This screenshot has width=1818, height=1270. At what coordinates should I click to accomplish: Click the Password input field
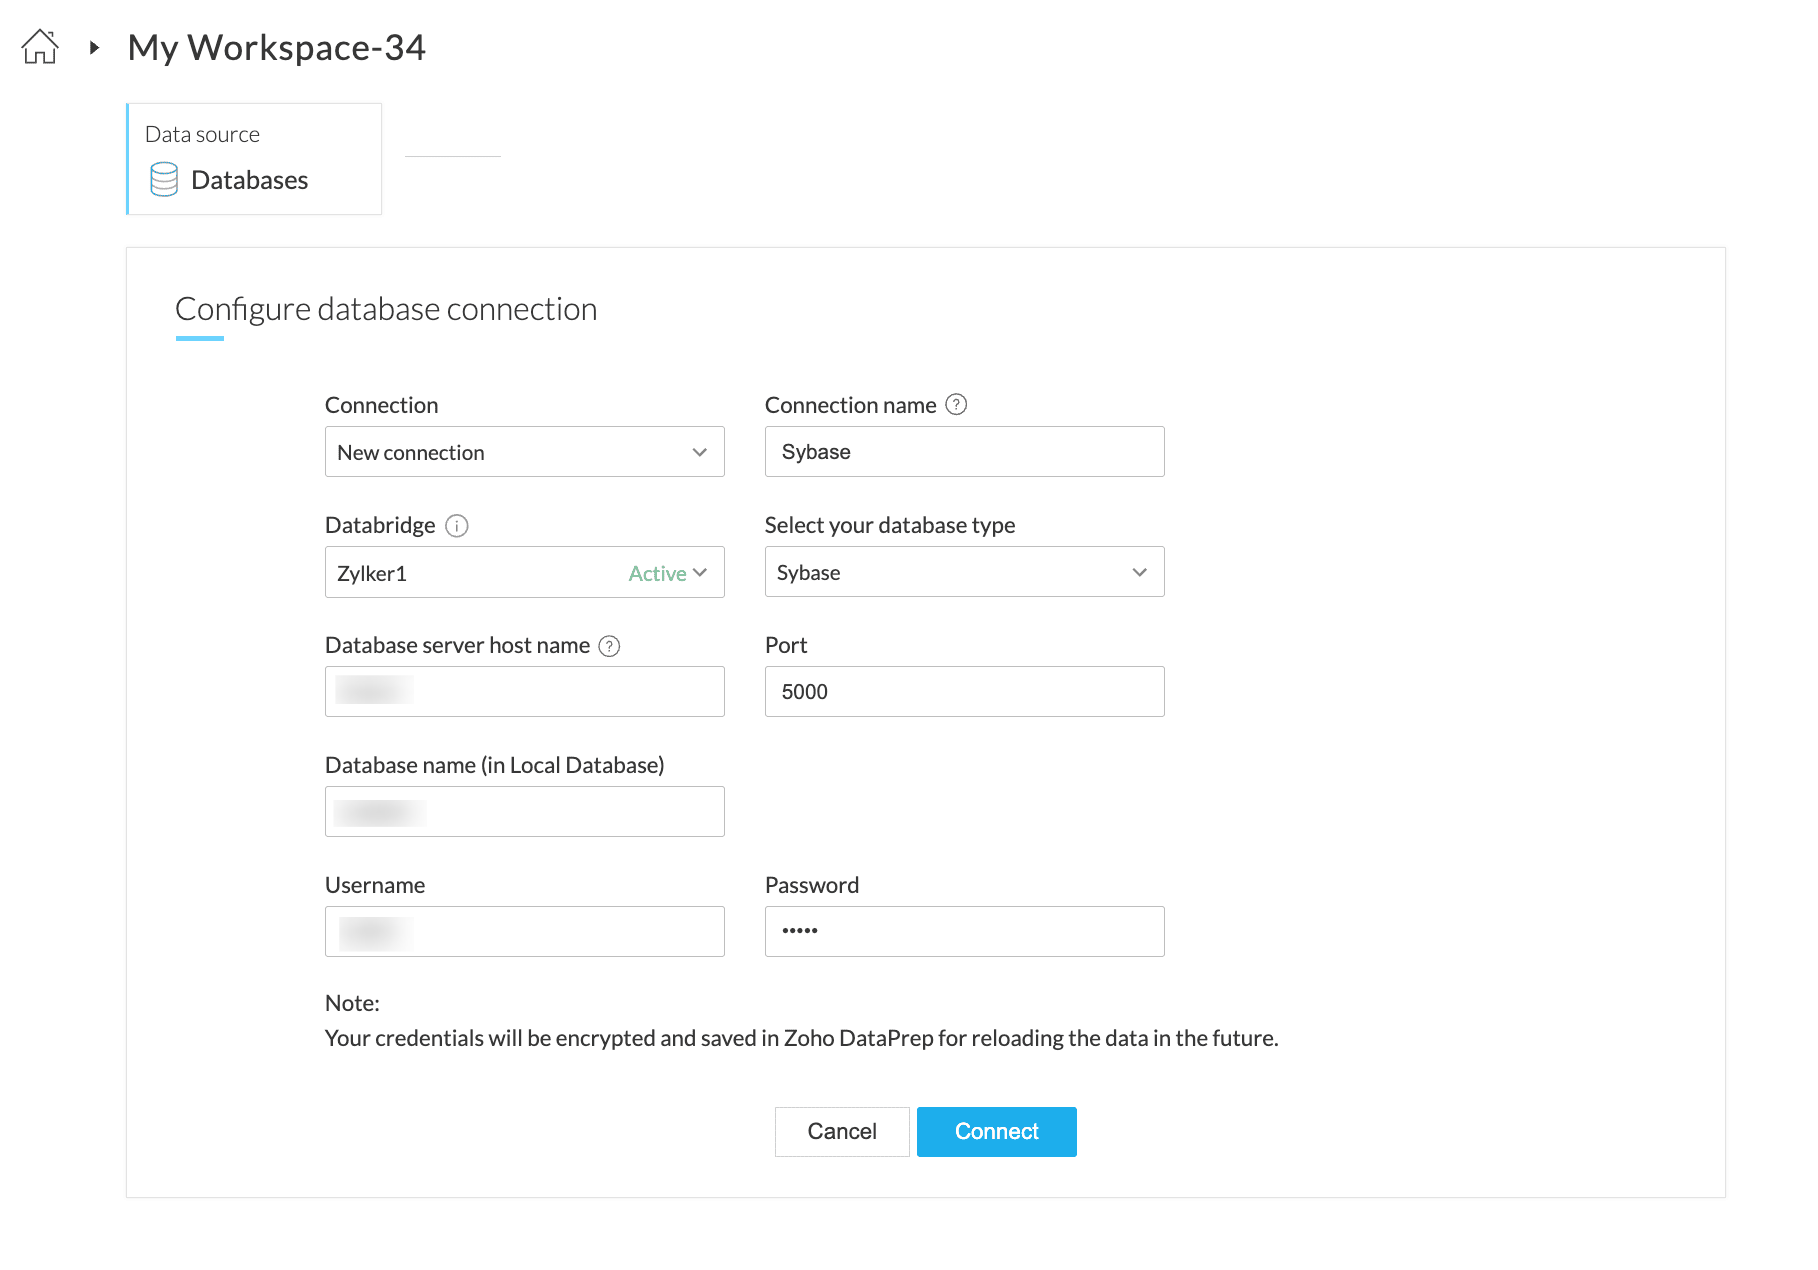pyautogui.click(x=964, y=932)
